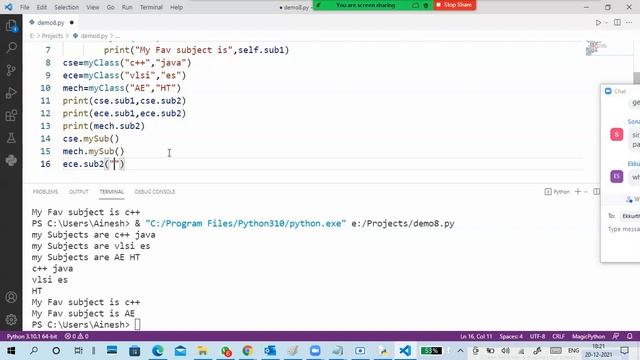
Task: Click the 'You are screen sharing' indicator
Action: point(365,5)
